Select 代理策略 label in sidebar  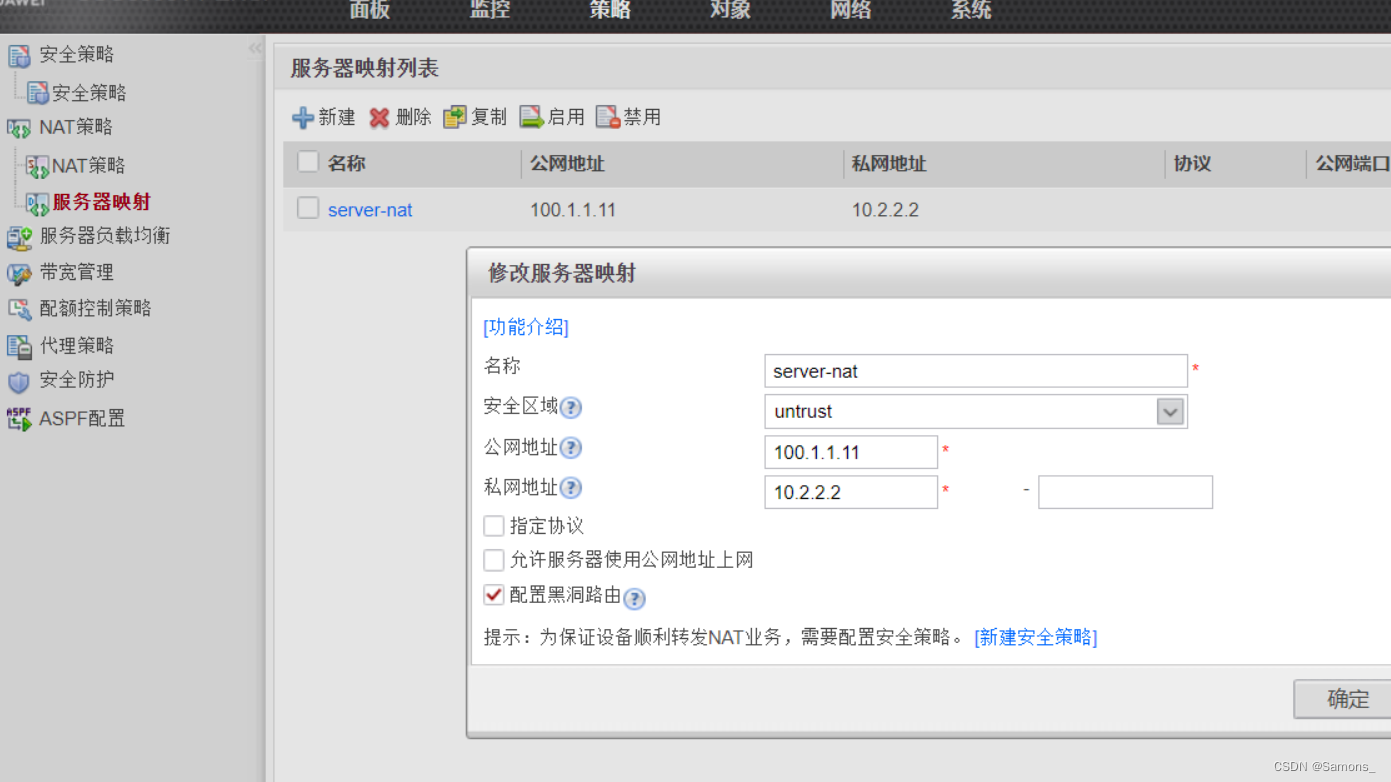(x=77, y=345)
